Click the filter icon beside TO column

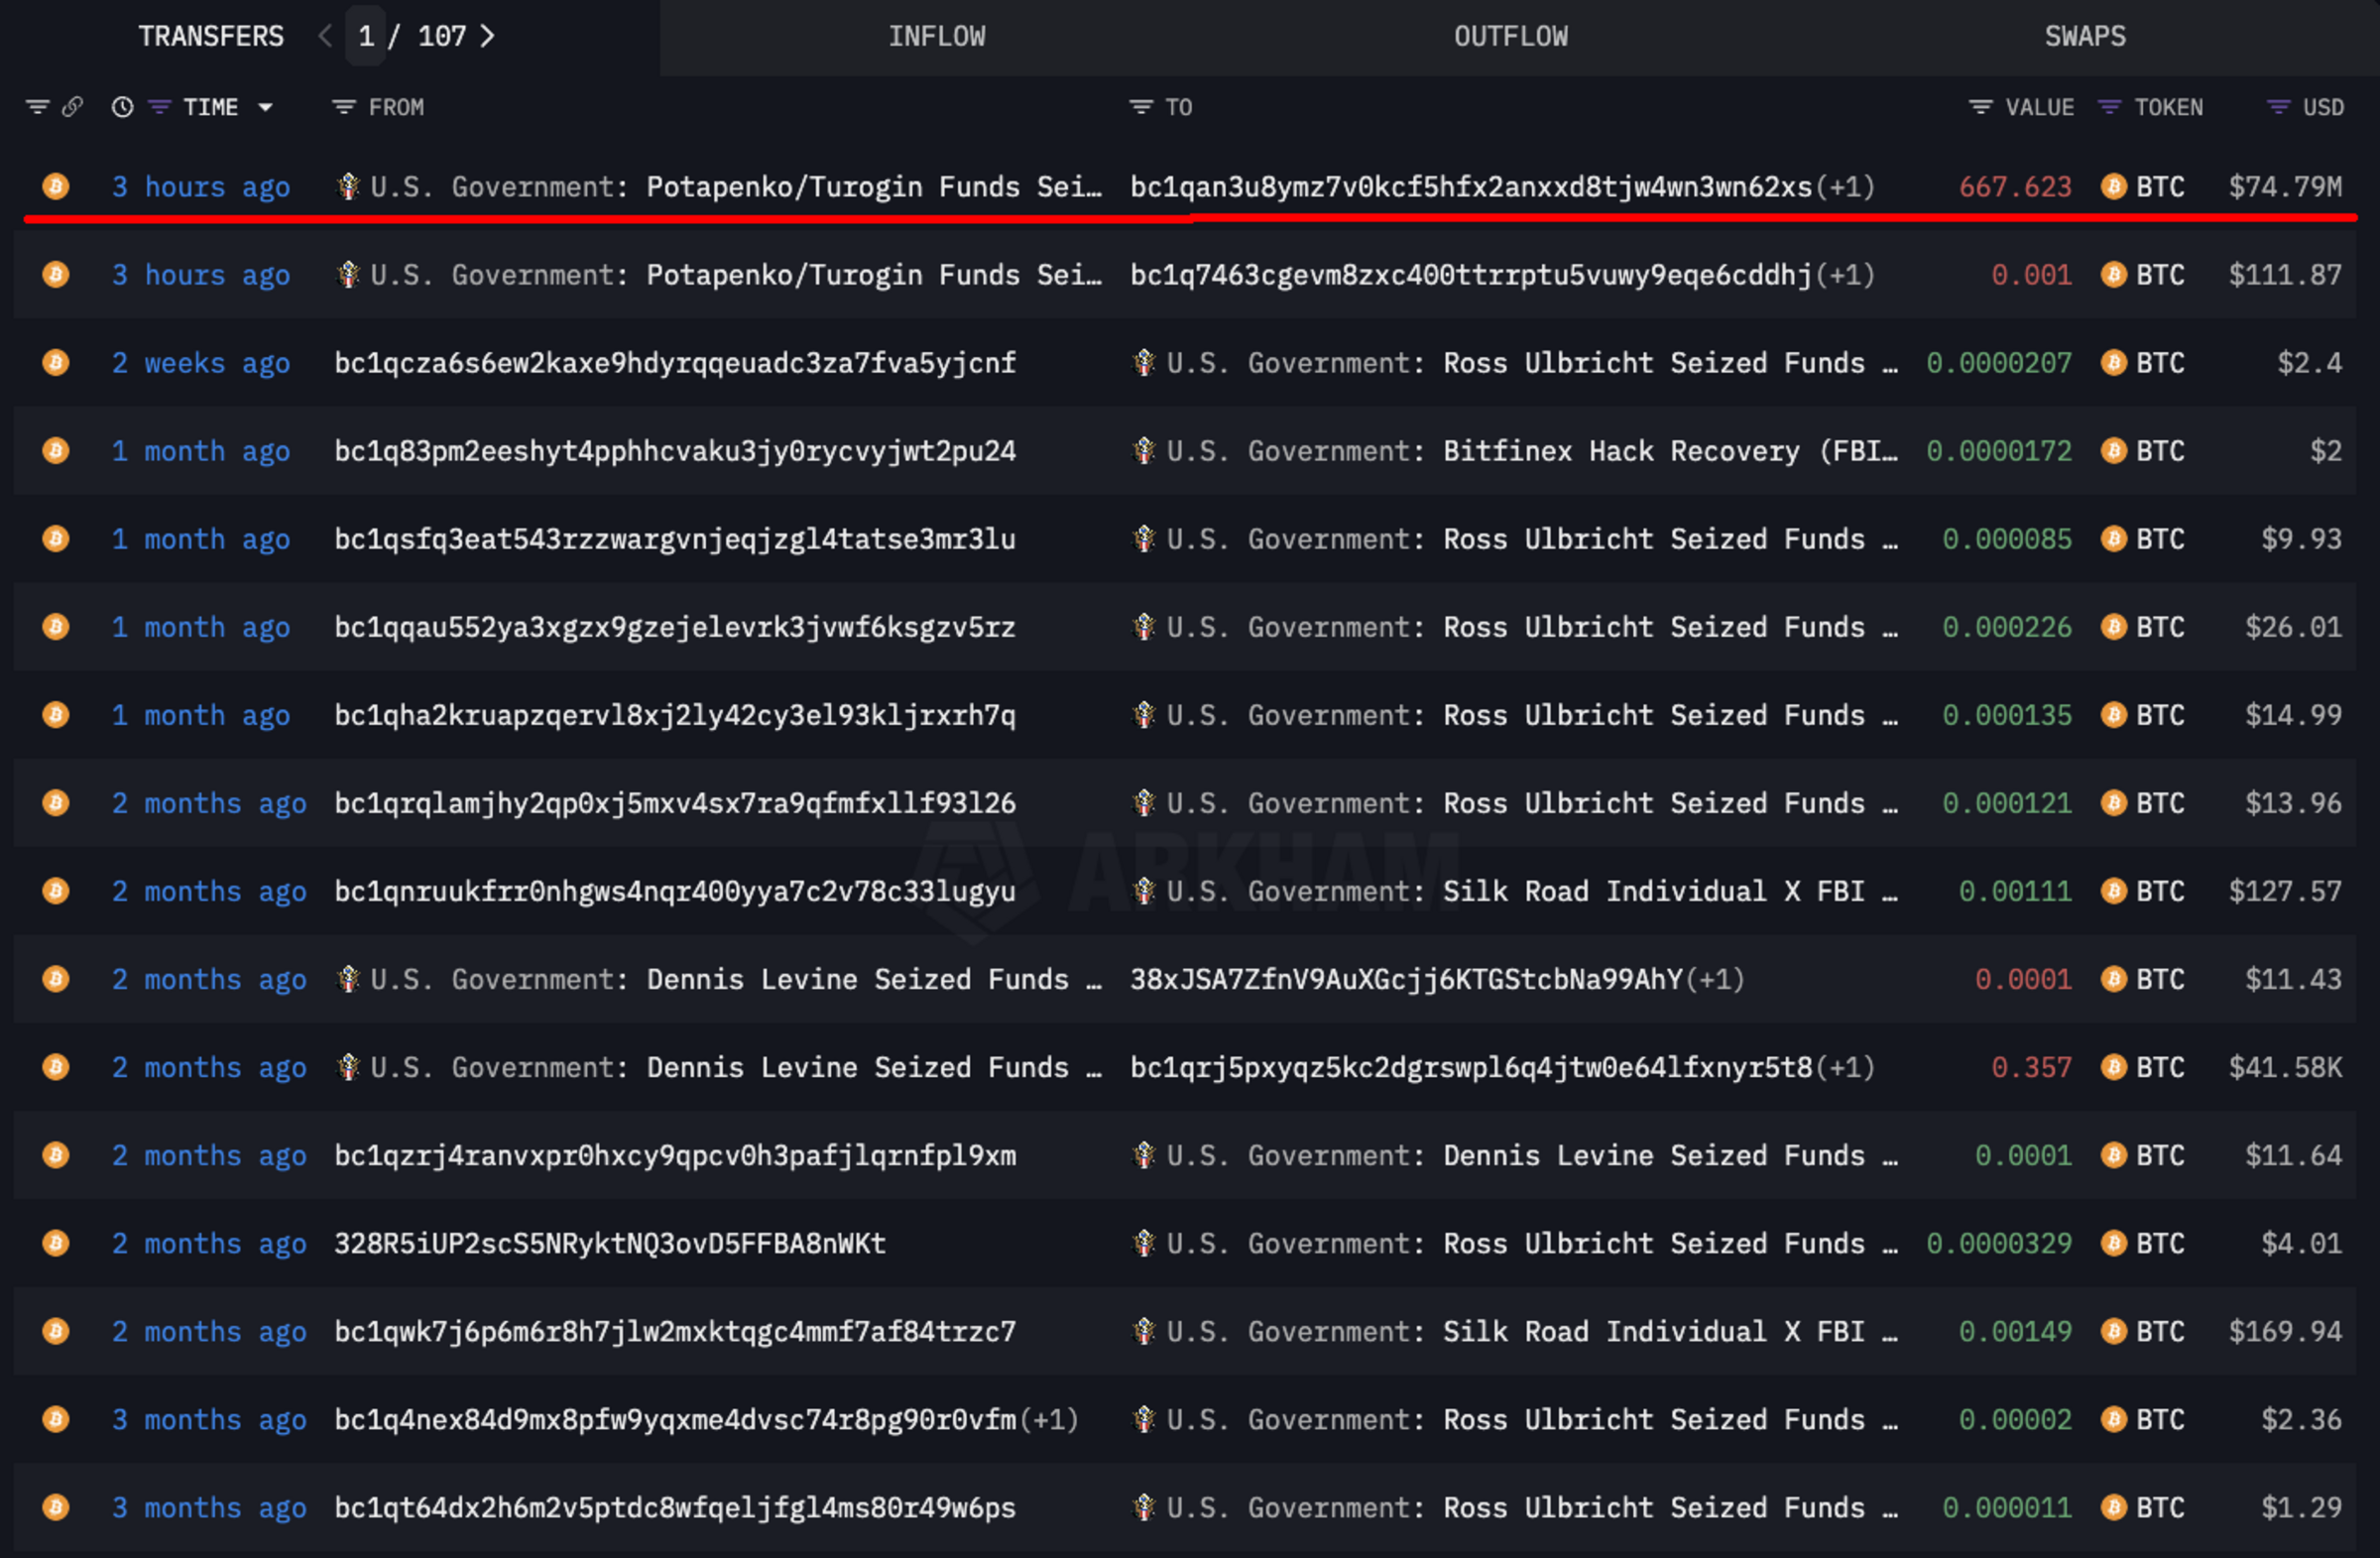[1141, 107]
